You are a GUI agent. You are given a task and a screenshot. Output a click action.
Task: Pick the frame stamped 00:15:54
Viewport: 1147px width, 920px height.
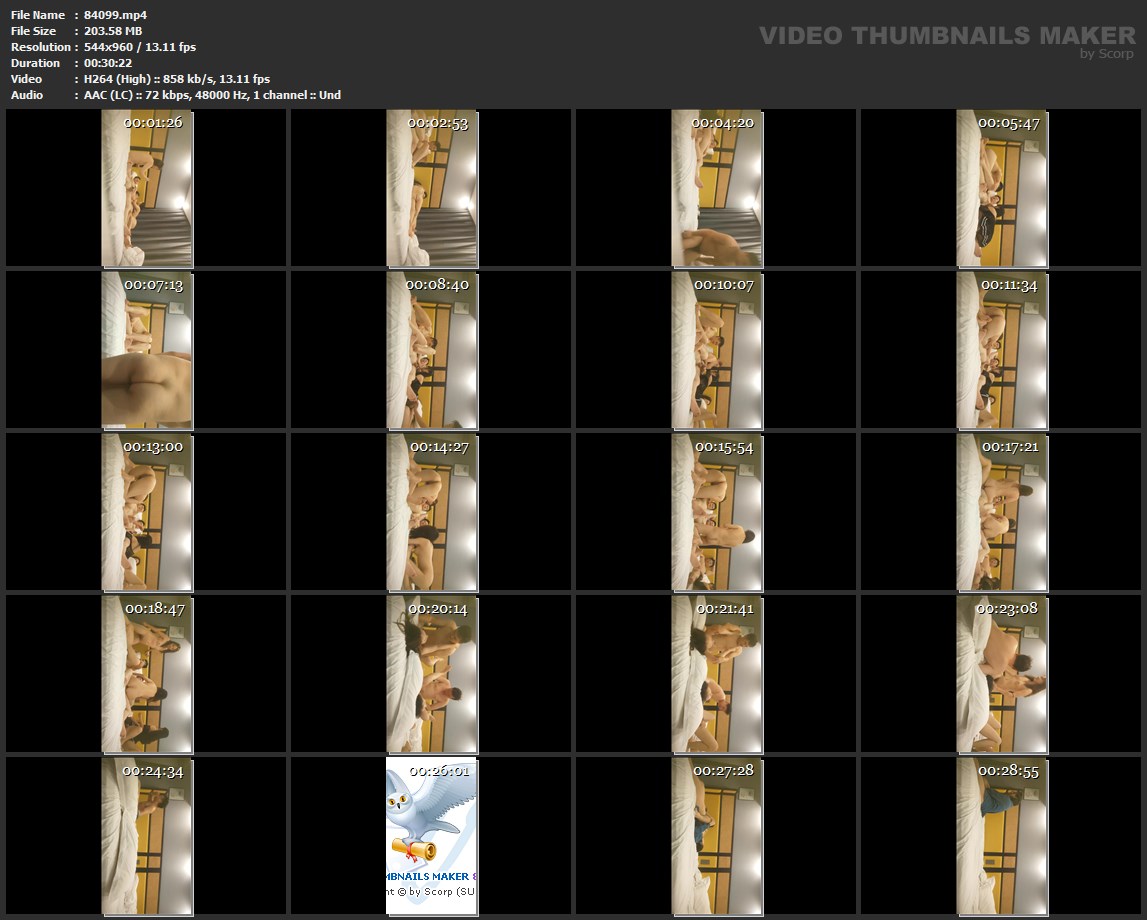tap(717, 512)
